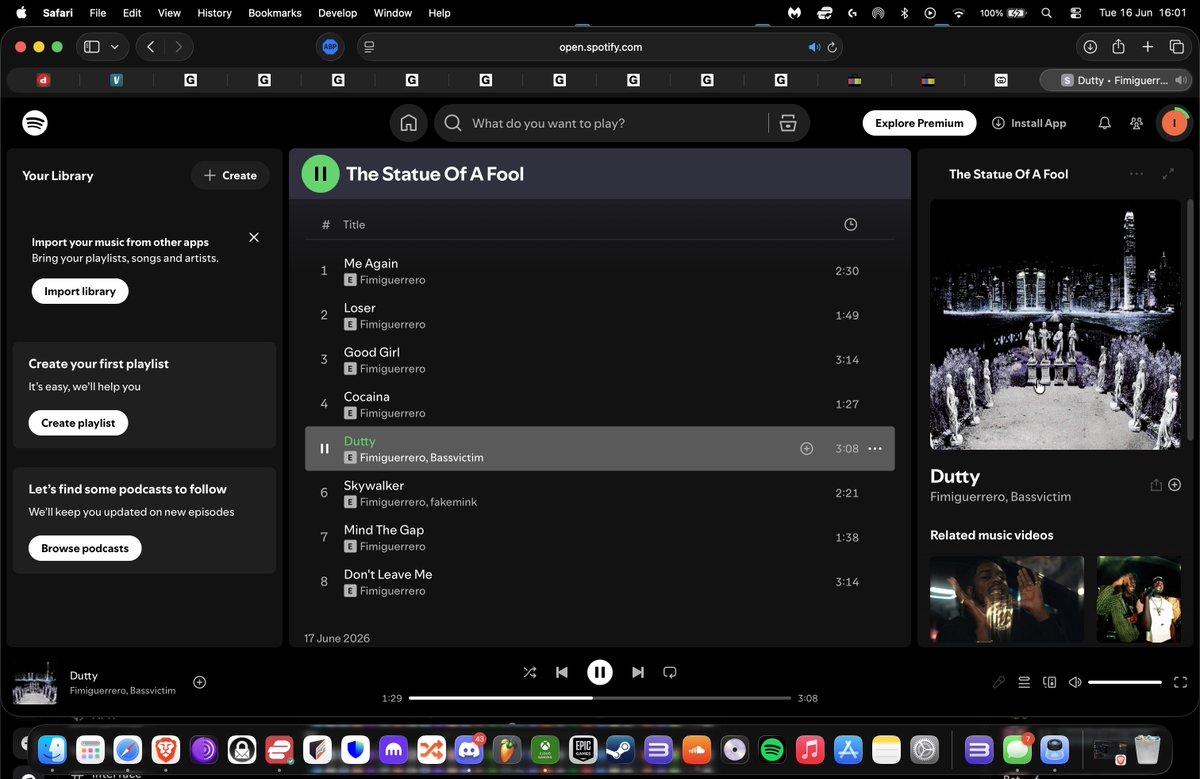Click Import library button
The image size is (1200, 779).
coord(80,291)
